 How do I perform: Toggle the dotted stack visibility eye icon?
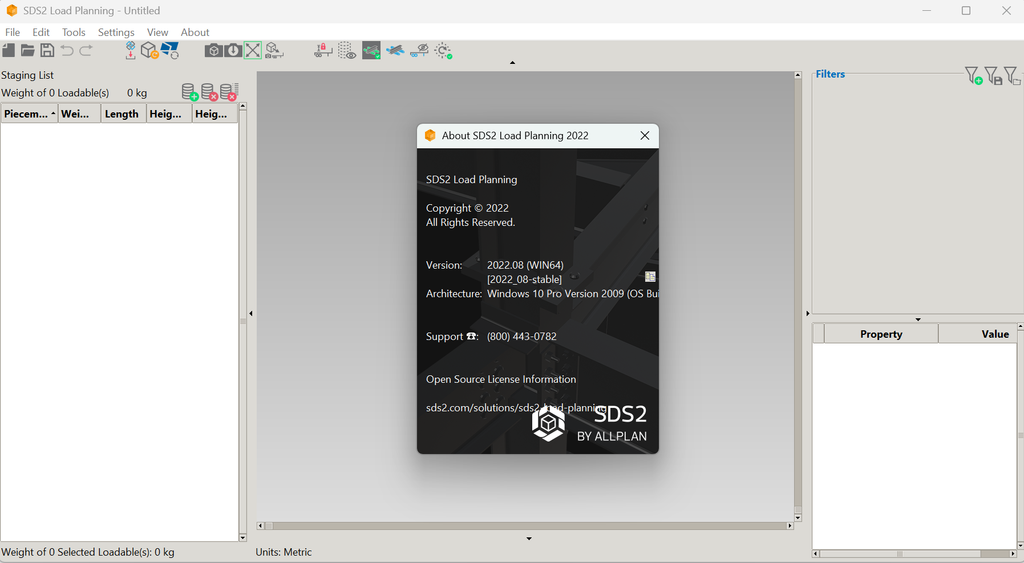[x=347, y=50]
